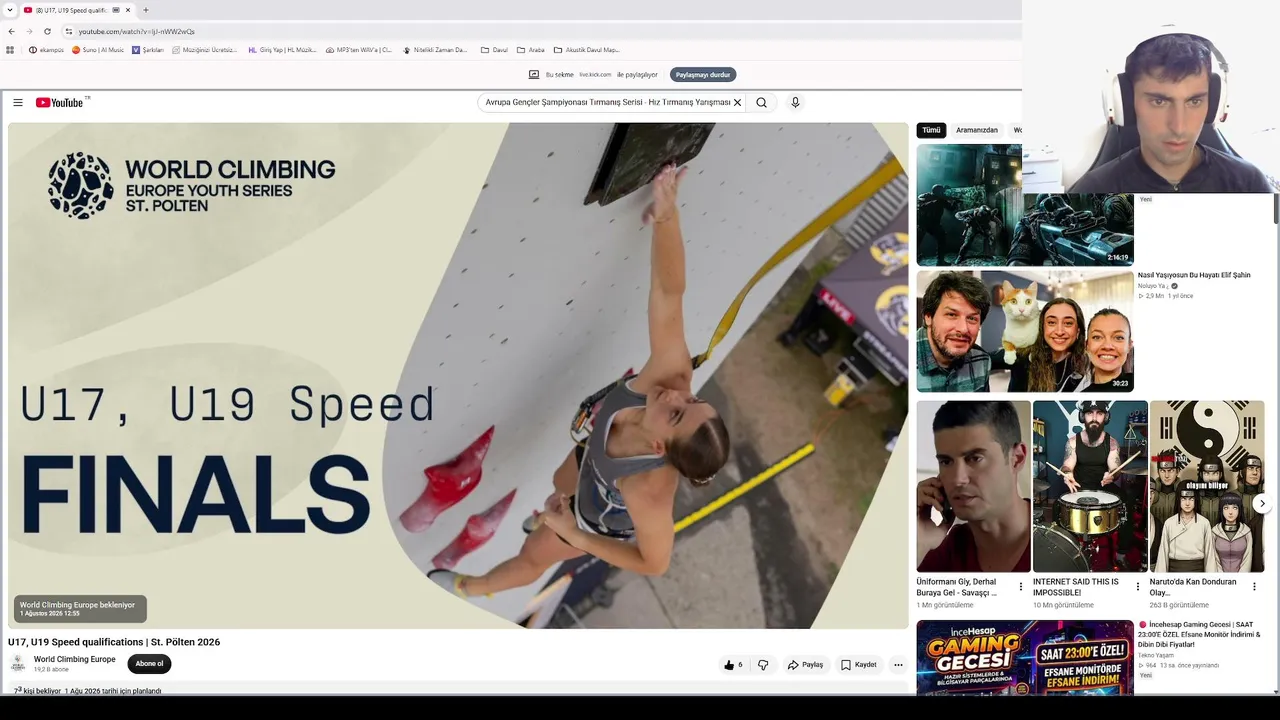
Task: Open the World Climbing Europe channel name
Action: click(x=75, y=660)
